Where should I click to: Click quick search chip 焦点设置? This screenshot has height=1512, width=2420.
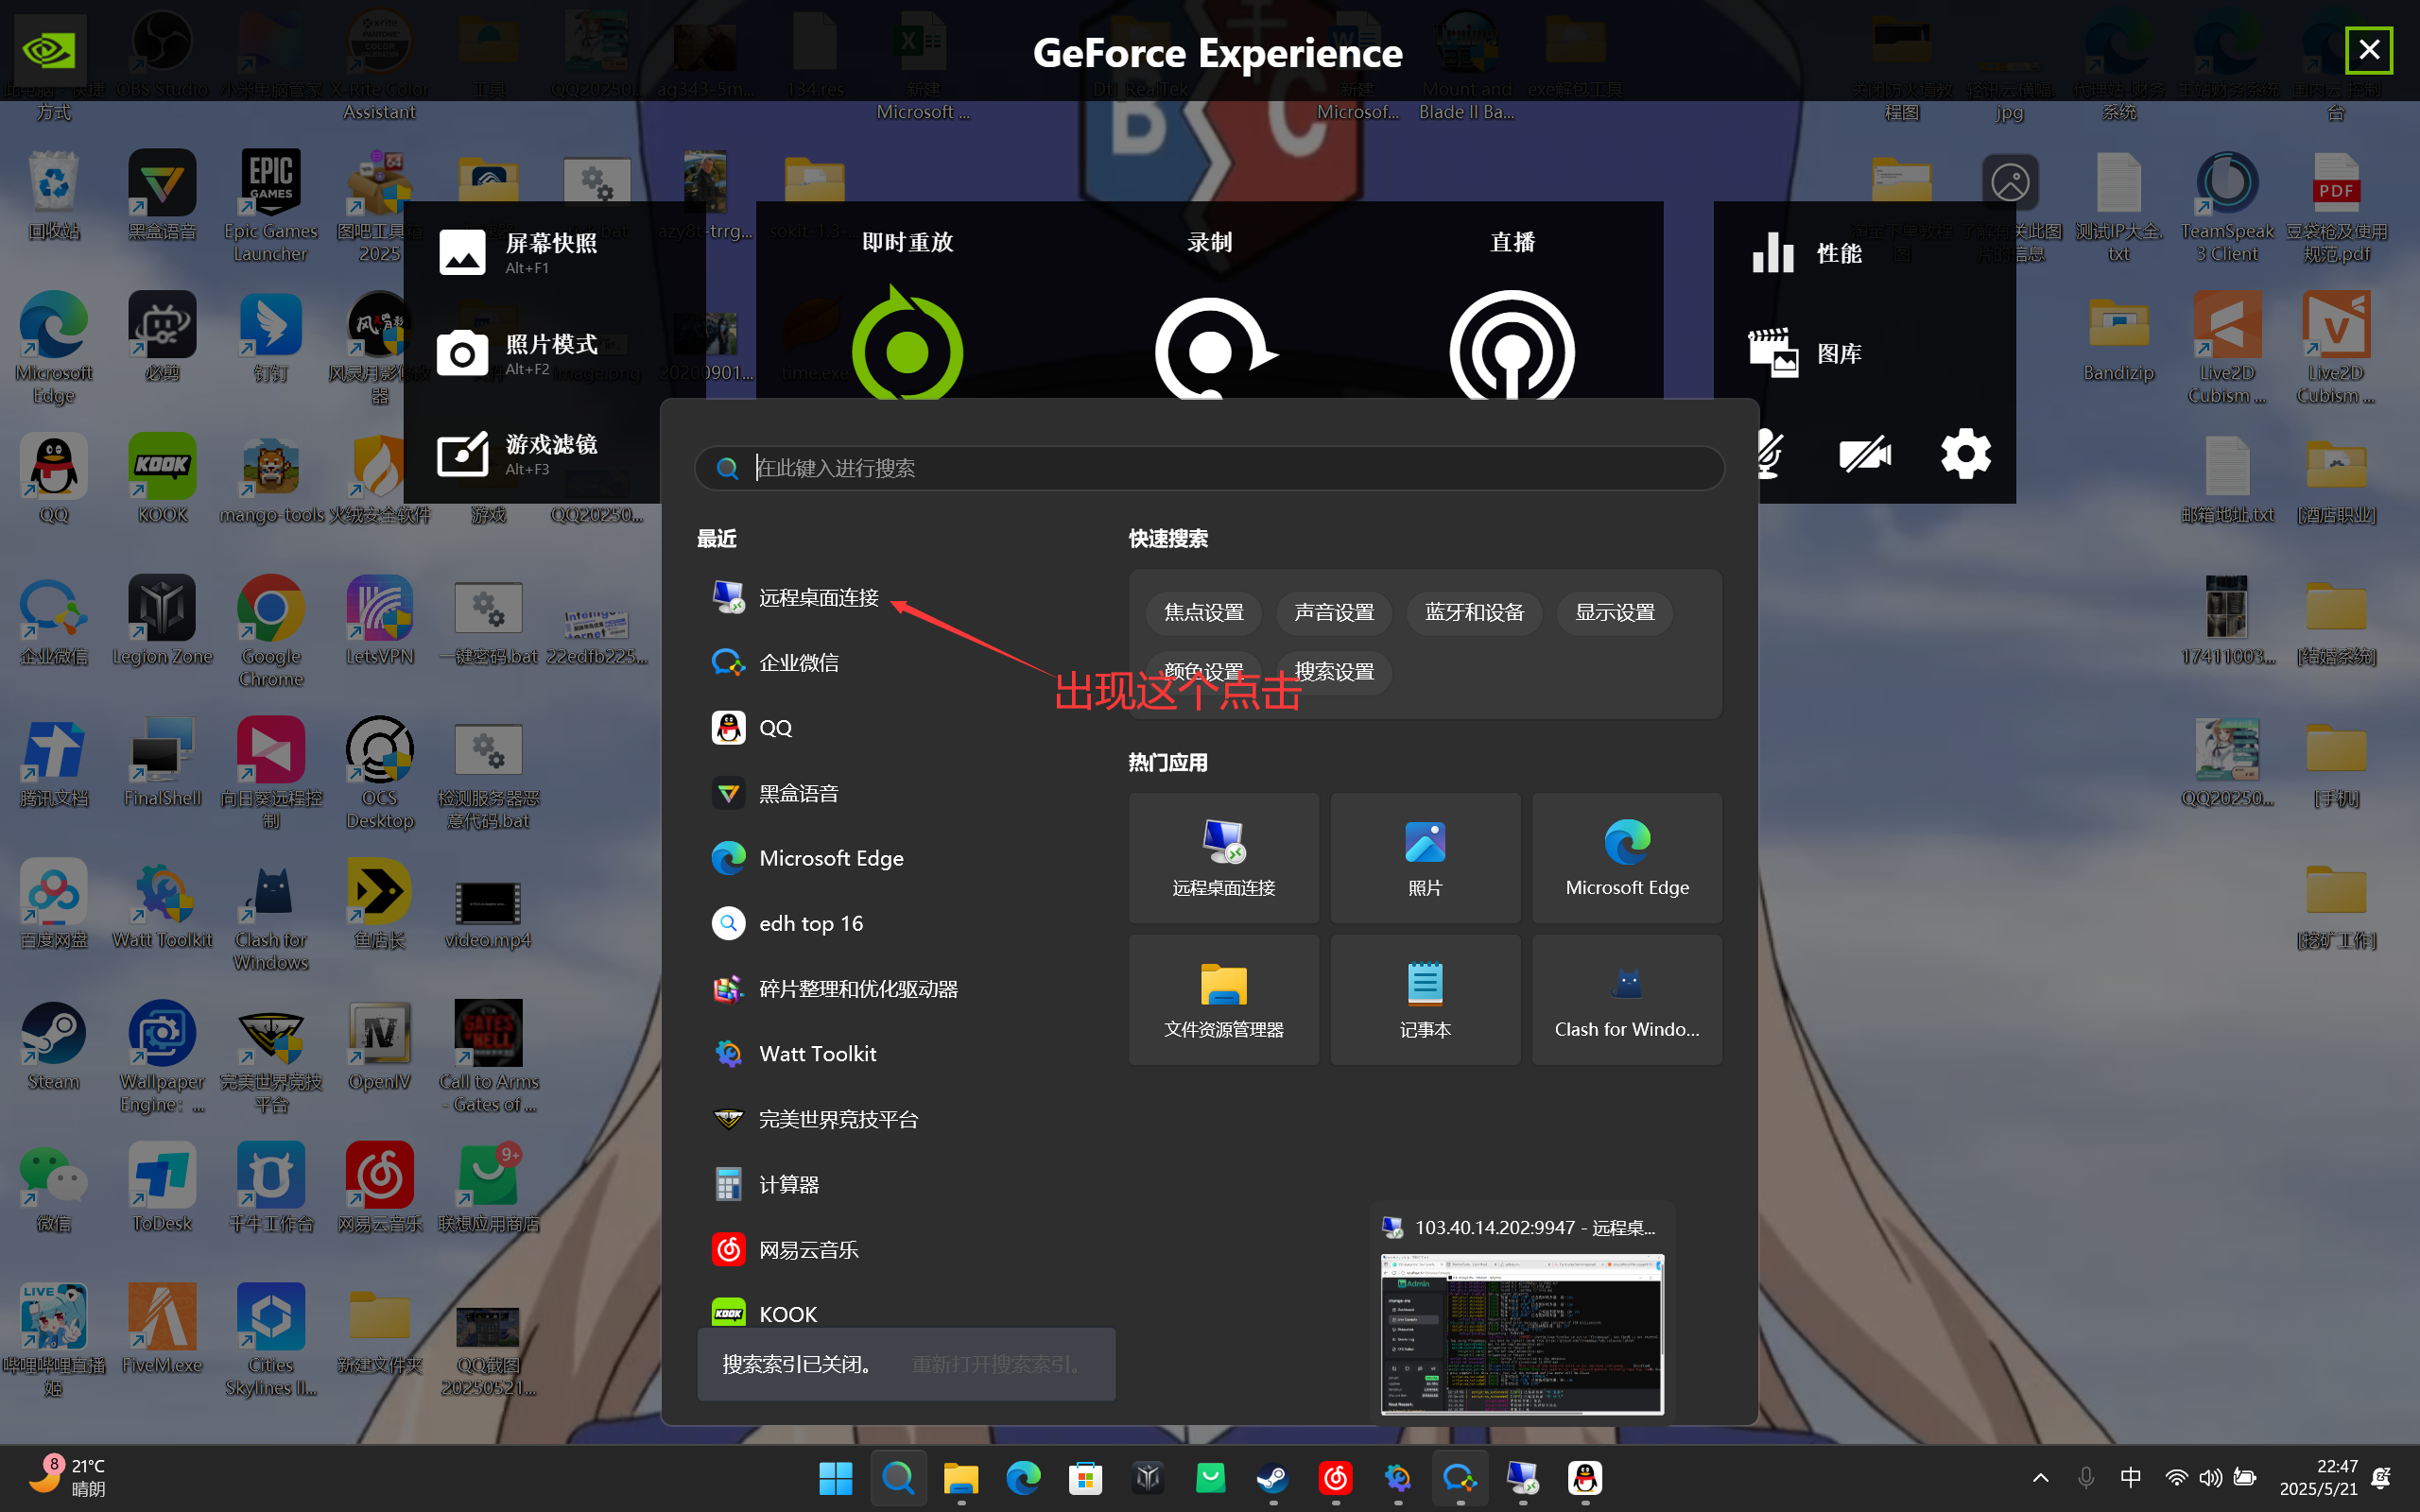[x=1204, y=612]
